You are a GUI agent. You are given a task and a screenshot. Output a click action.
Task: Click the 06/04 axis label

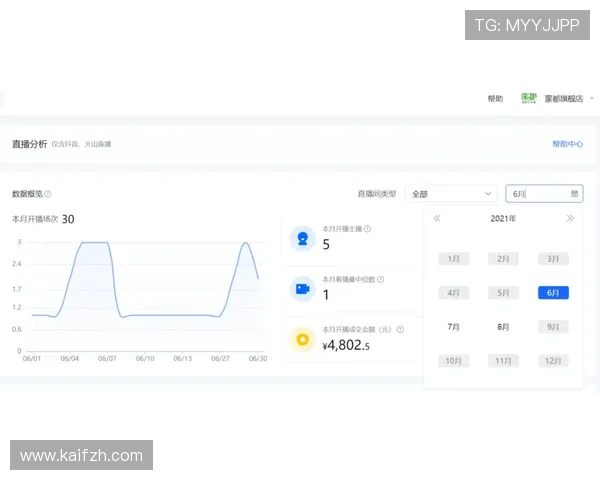click(70, 358)
